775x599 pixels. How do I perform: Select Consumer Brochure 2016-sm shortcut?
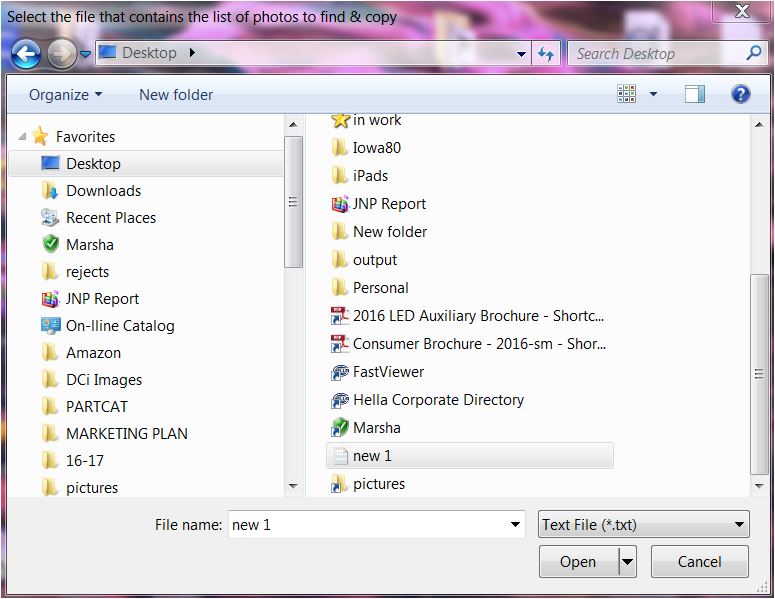469,344
